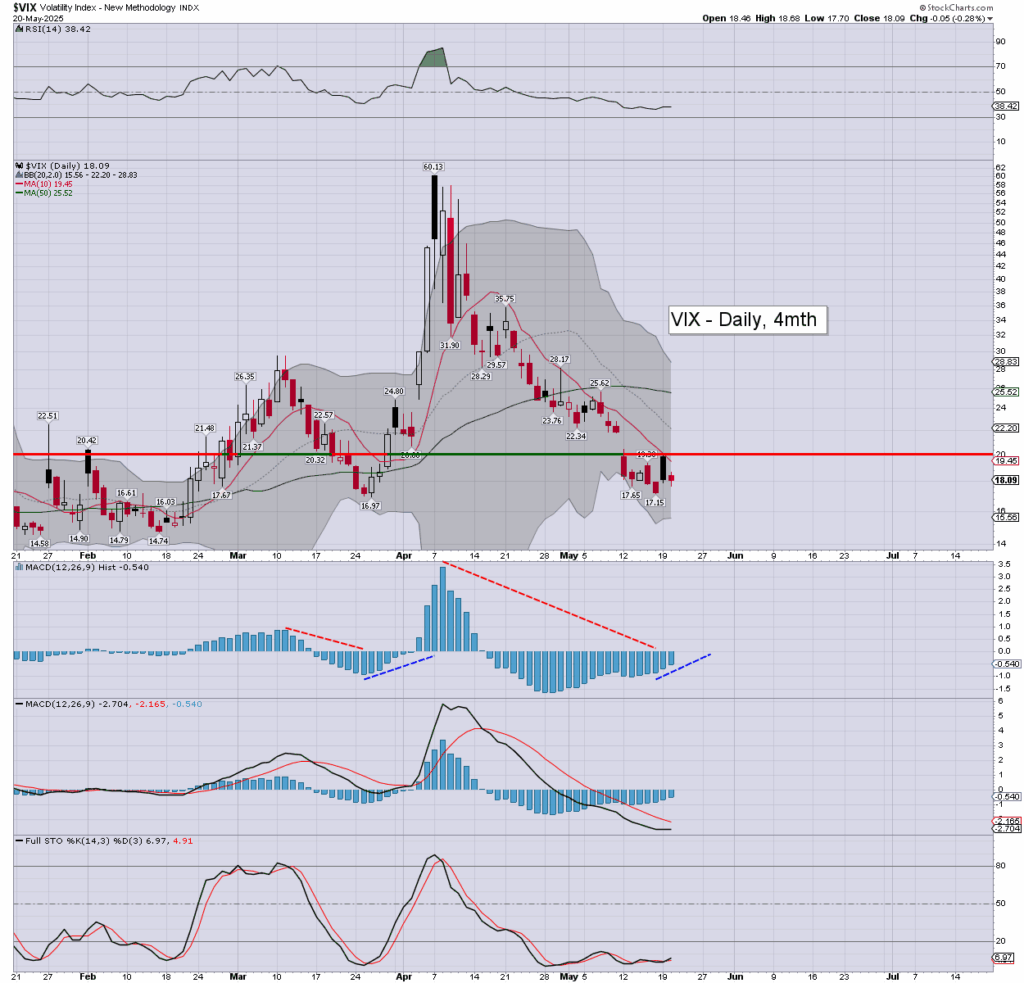The height and width of the screenshot is (983, 1024).
Task: Click the 18.09 last price axis tag
Action: 1004,480
